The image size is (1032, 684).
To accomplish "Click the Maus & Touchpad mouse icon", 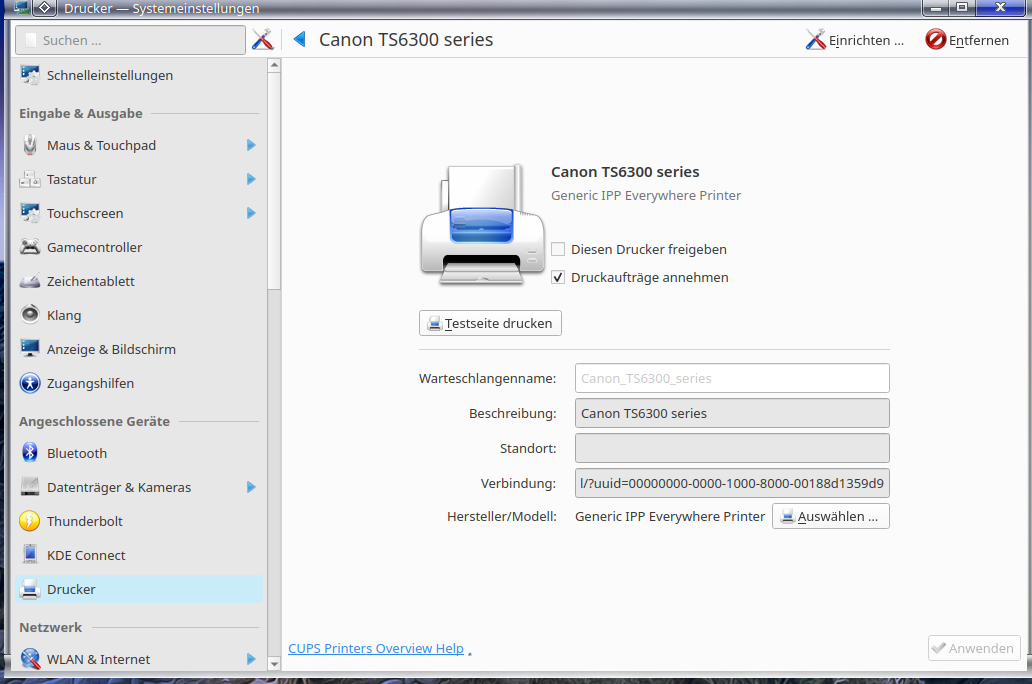I will (x=30, y=145).
